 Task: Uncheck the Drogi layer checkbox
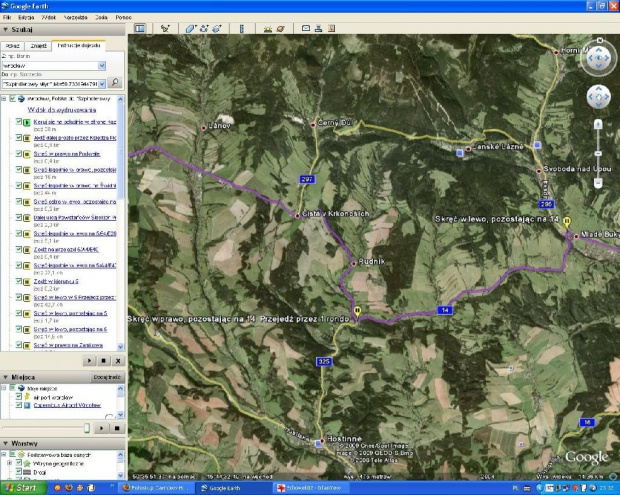pos(19,471)
